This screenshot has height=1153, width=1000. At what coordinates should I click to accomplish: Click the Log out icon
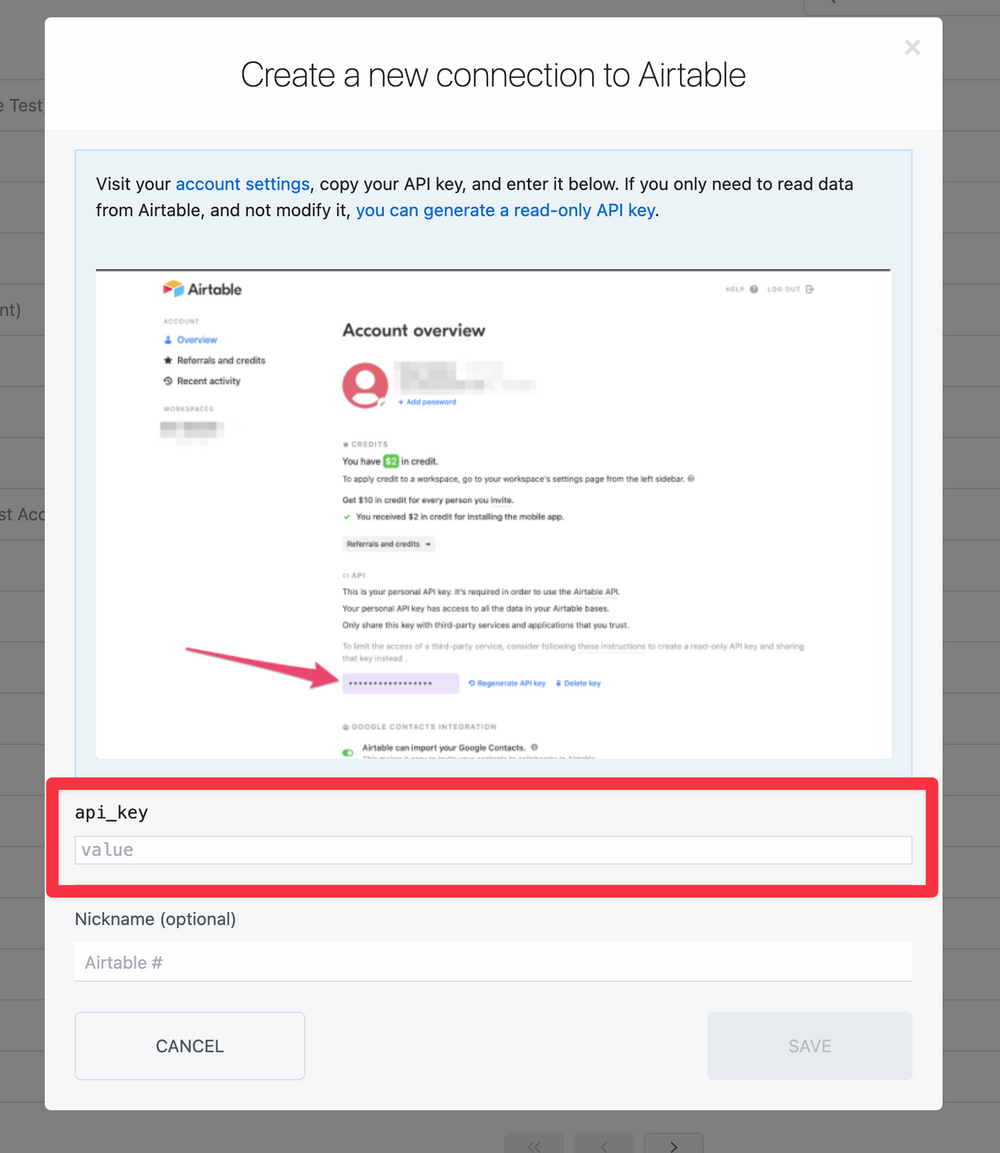coord(810,289)
